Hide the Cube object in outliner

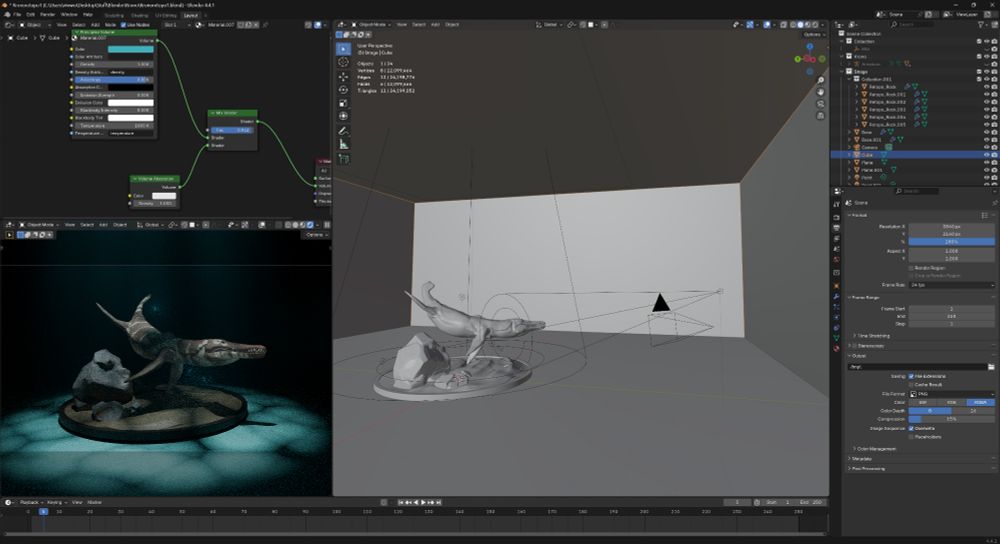click(986, 155)
